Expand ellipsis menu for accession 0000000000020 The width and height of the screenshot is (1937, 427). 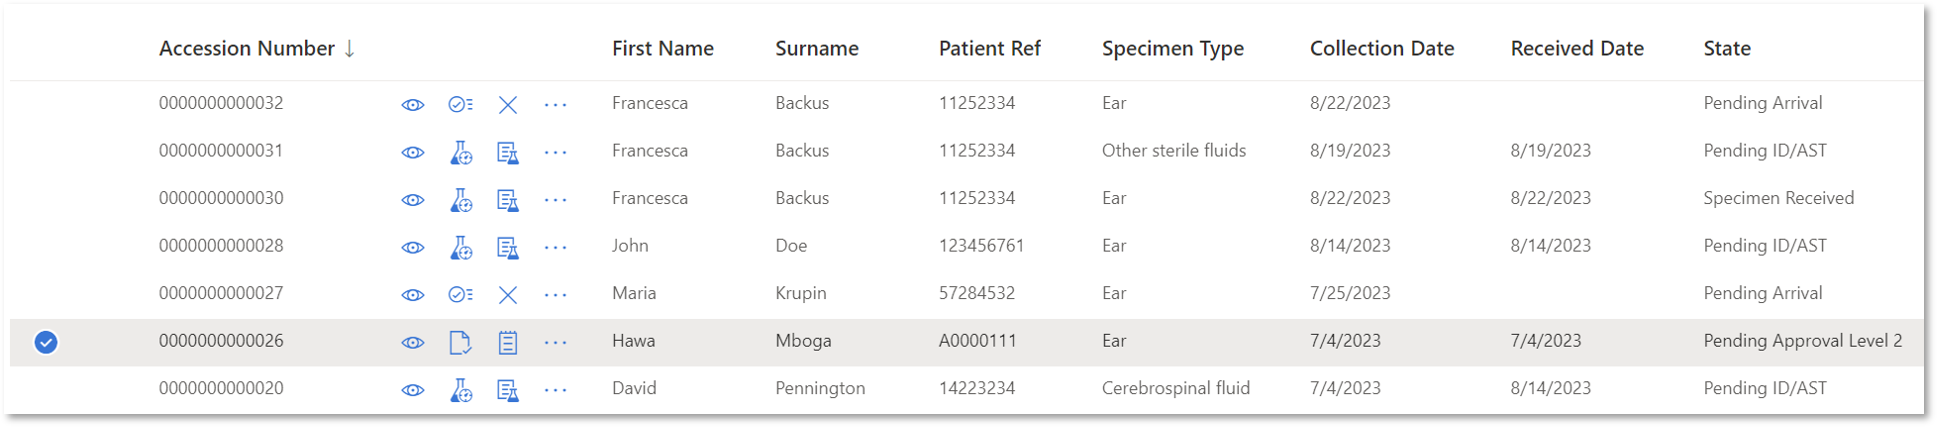[556, 390]
